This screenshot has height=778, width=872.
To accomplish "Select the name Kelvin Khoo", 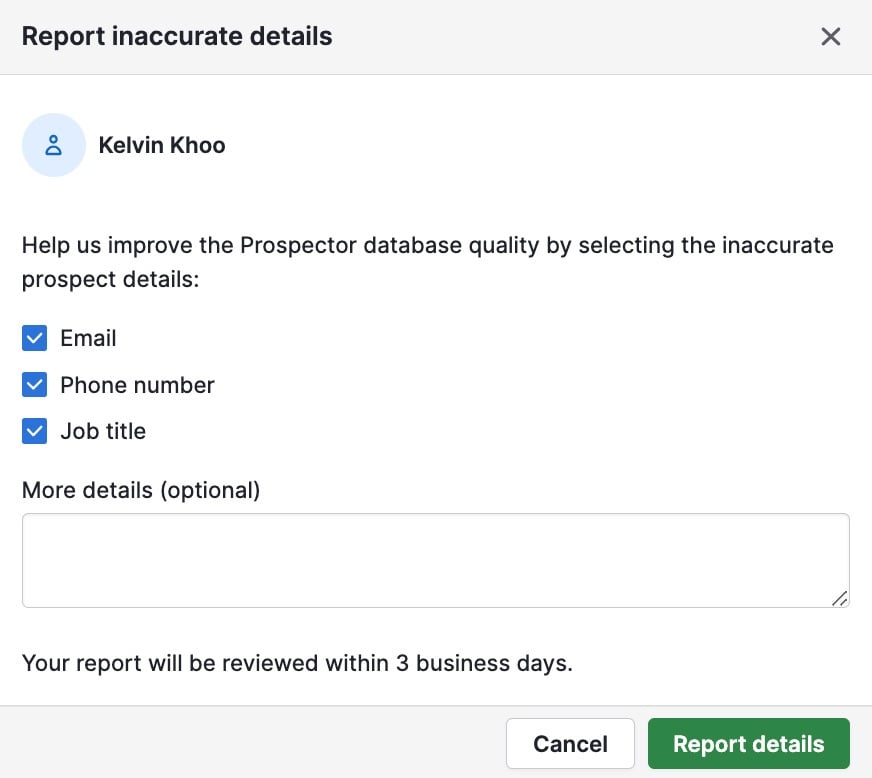I will tap(161, 144).
